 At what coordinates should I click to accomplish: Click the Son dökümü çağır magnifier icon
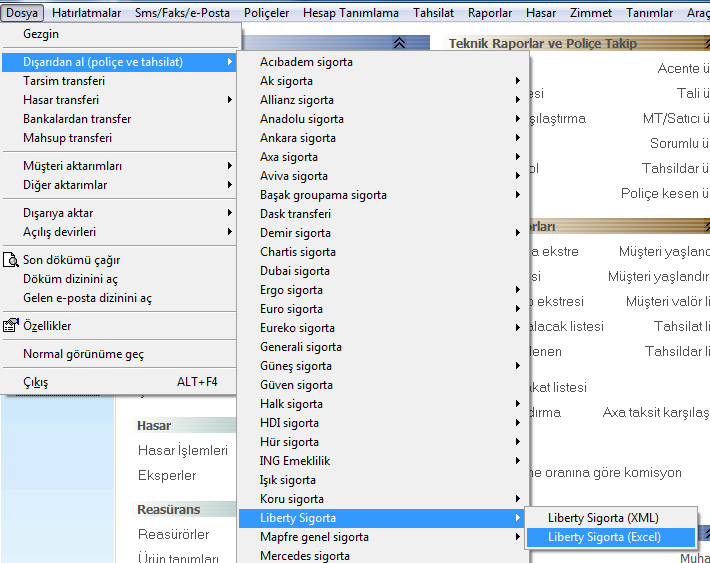11,260
